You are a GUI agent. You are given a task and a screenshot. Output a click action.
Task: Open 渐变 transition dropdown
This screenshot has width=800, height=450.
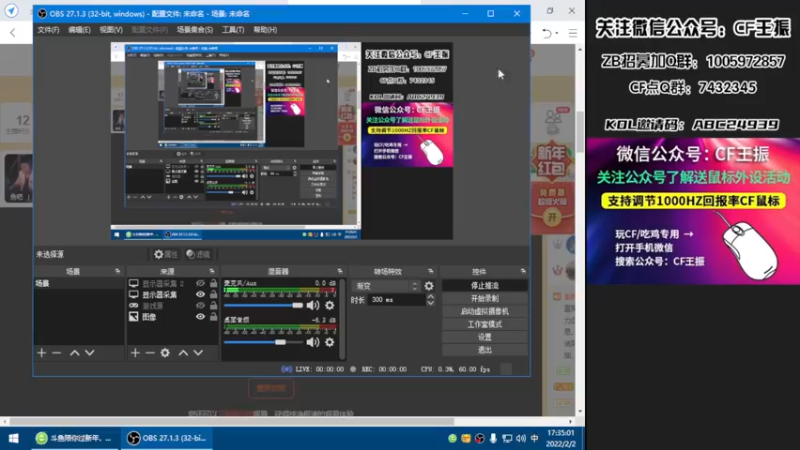[388, 286]
